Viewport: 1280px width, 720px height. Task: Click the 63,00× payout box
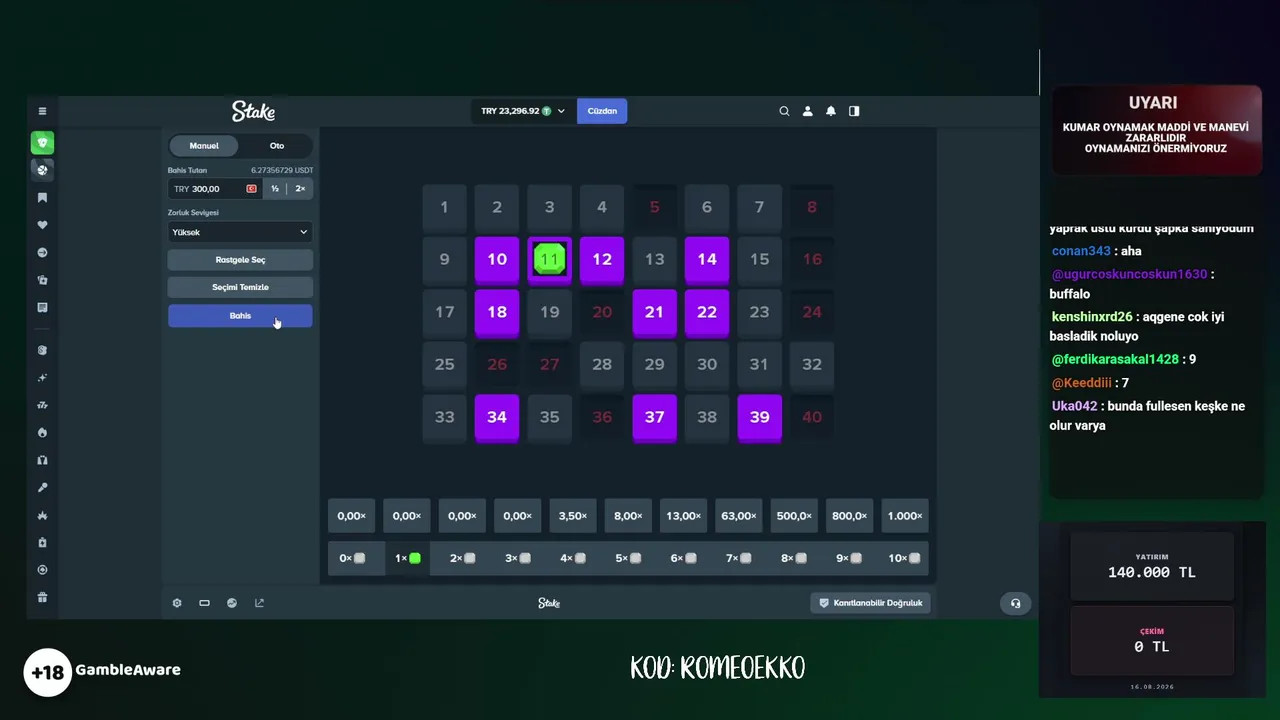[739, 516]
